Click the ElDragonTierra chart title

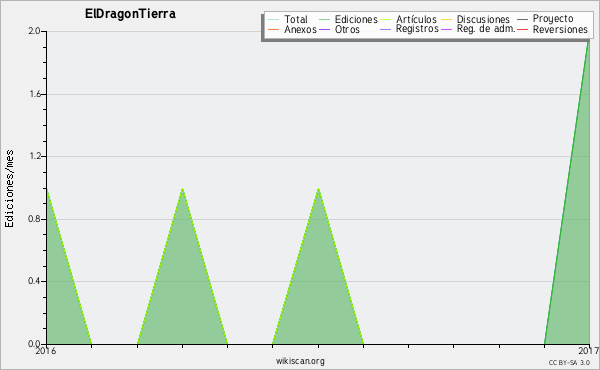130,14
